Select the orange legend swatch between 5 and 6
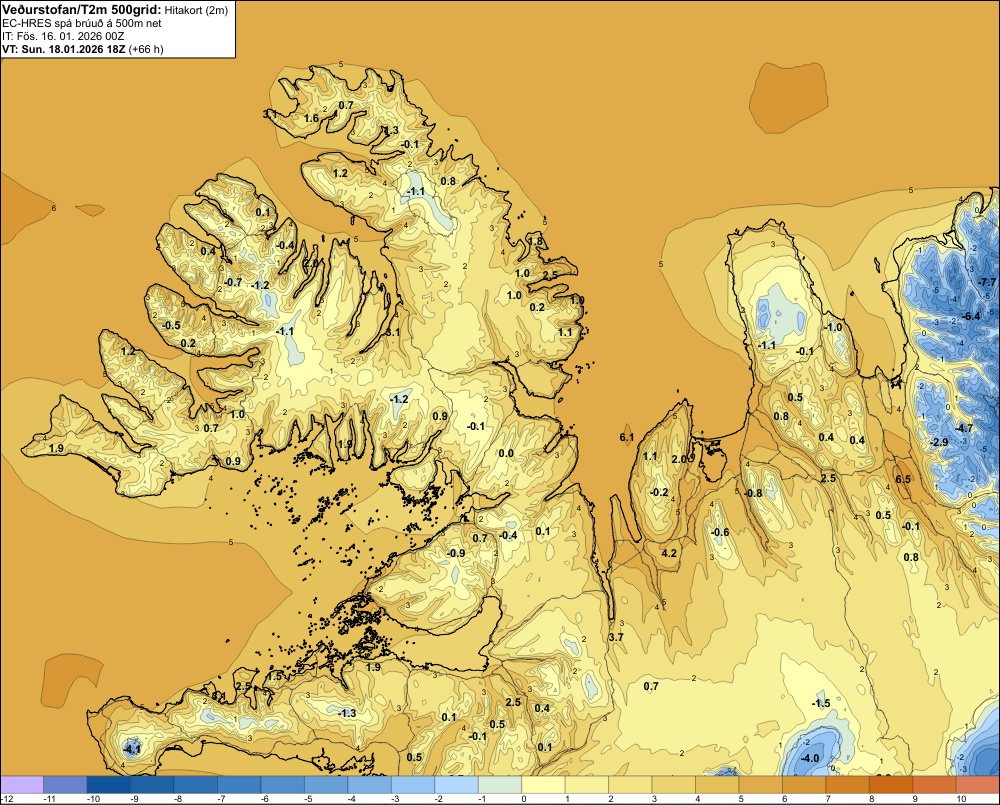This screenshot has width=1000, height=805. tap(760, 784)
